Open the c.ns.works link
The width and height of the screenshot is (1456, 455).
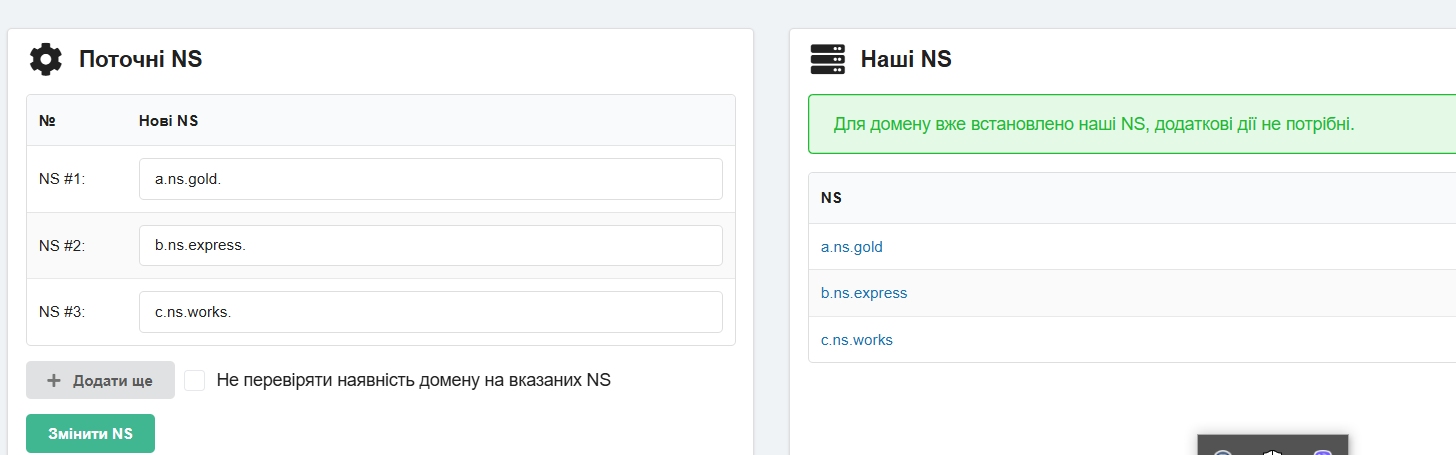[x=857, y=340]
